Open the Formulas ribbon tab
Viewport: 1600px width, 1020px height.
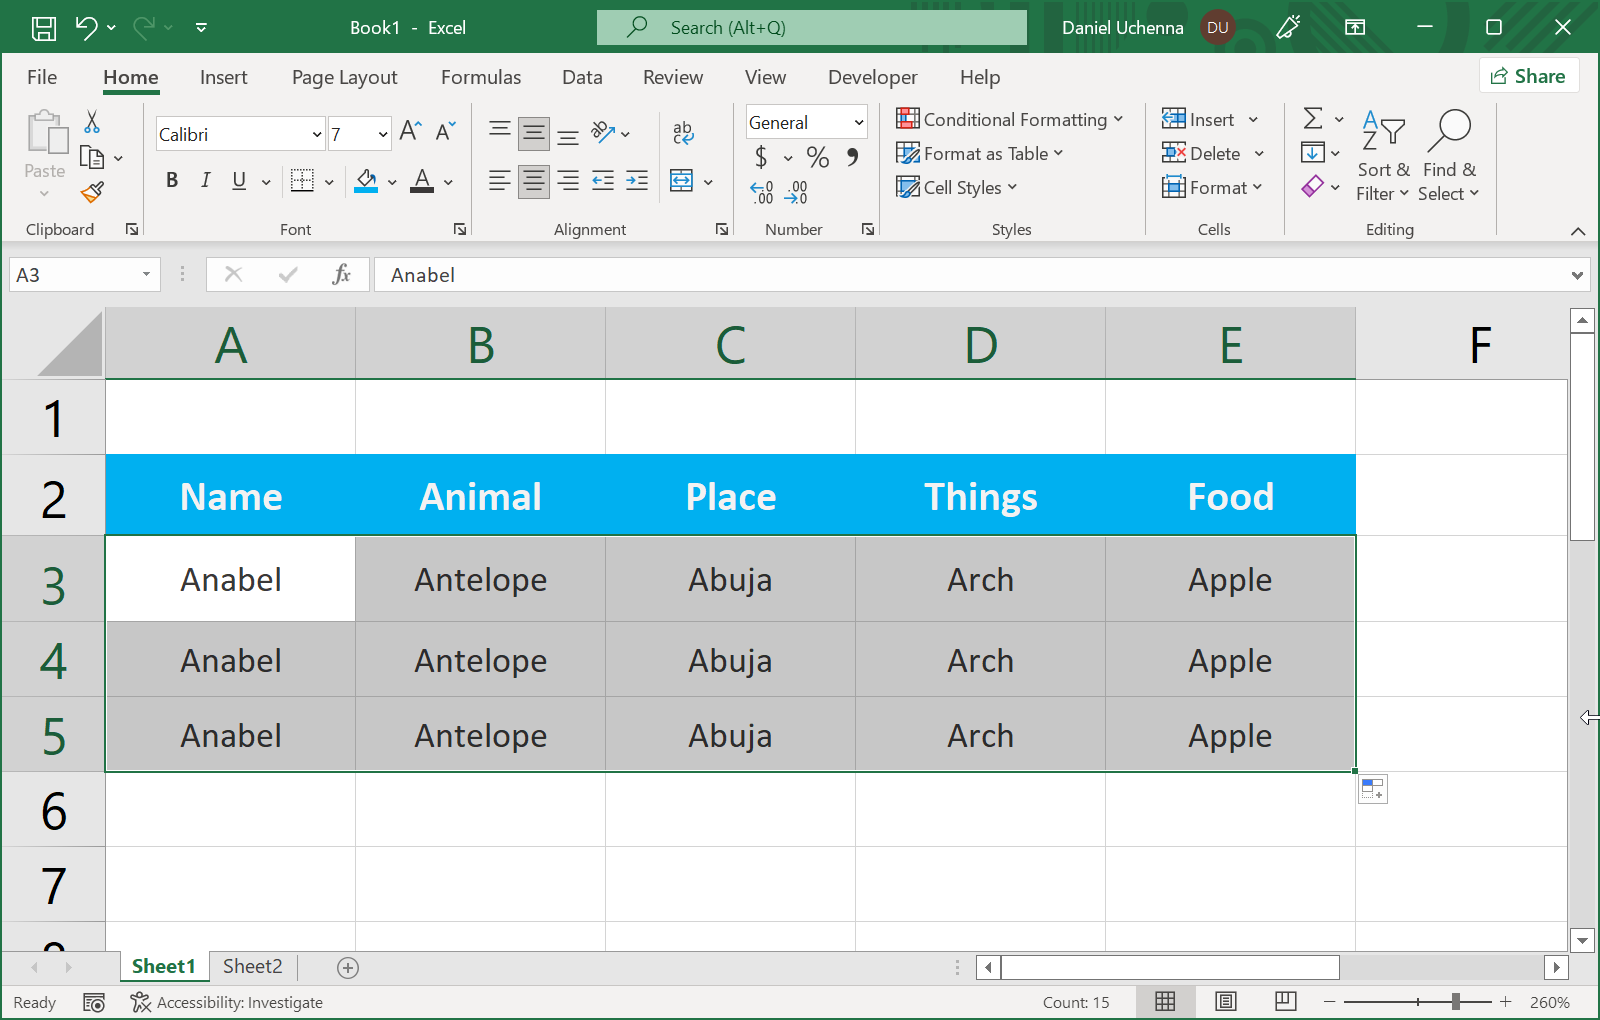[x=481, y=77]
